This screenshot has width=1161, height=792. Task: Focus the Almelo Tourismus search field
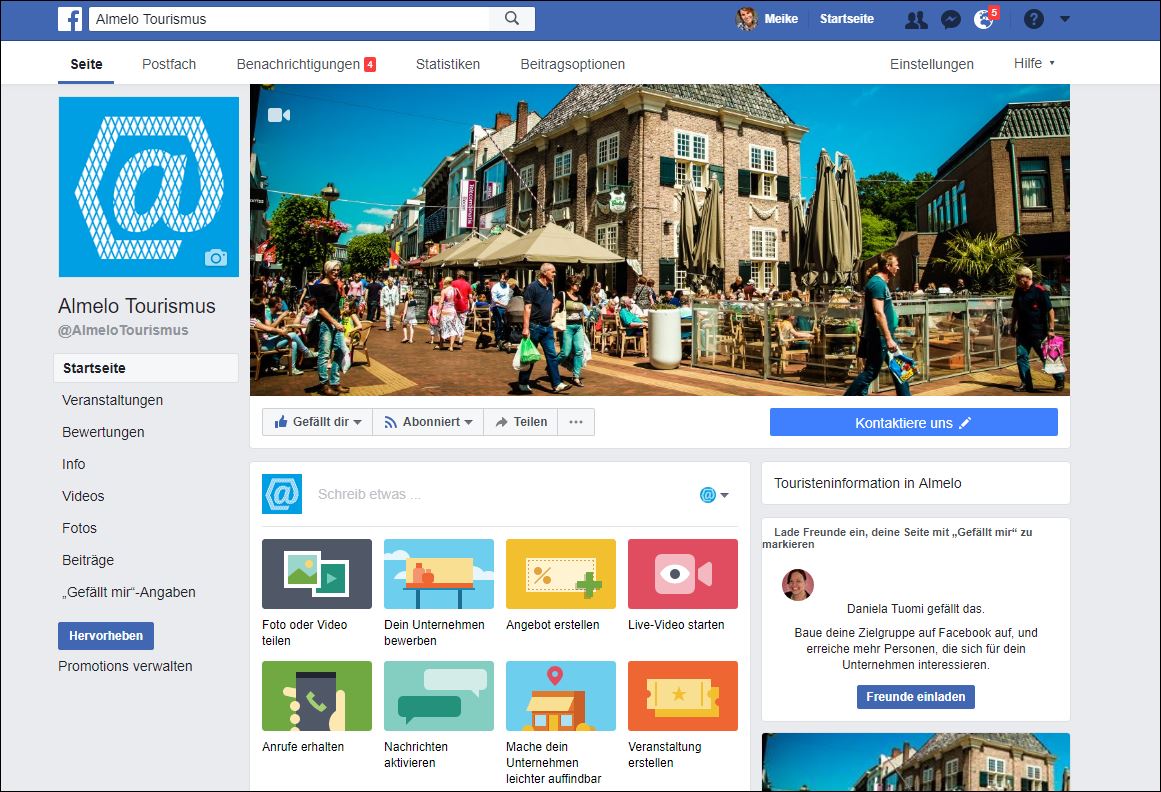pos(290,19)
